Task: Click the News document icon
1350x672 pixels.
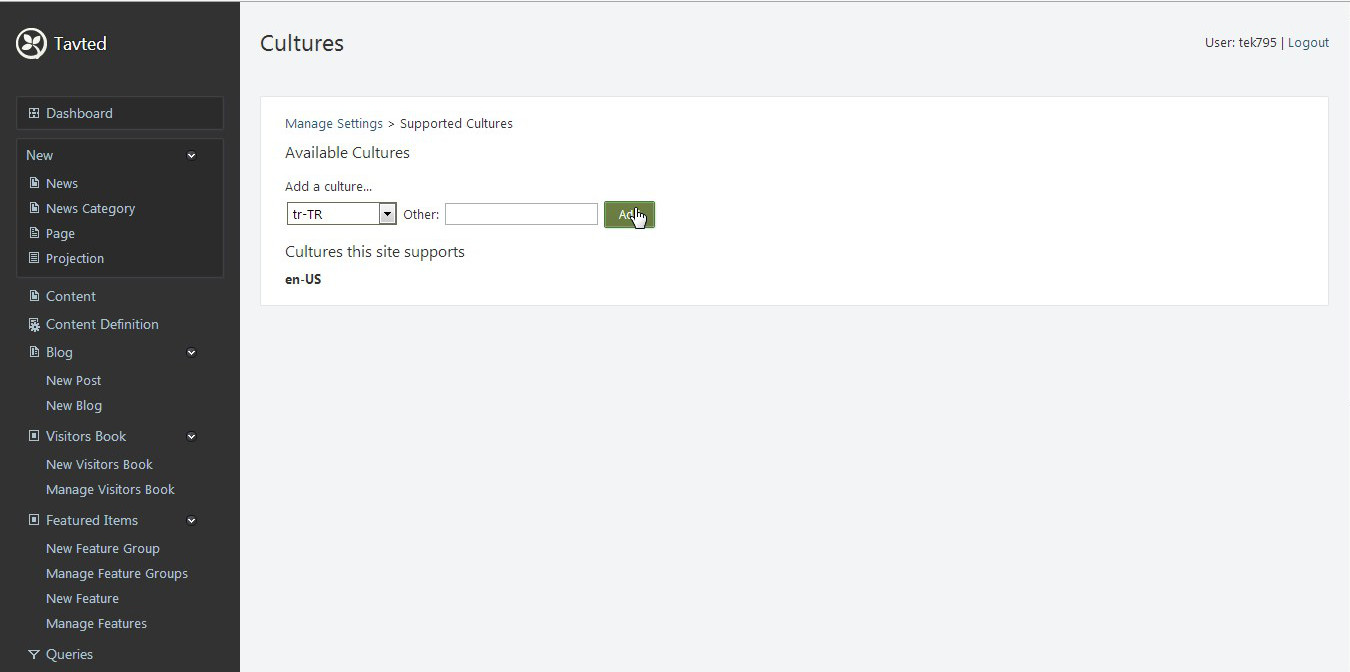Action: tap(34, 183)
